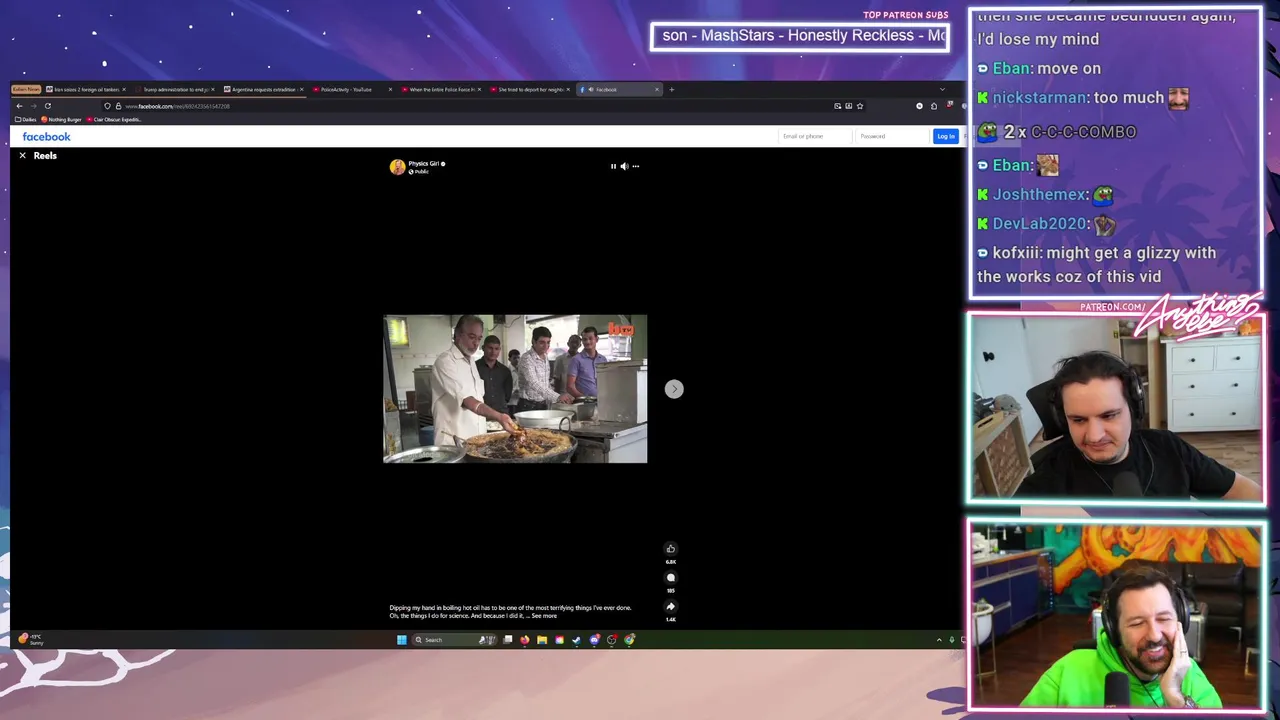The width and height of the screenshot is (1280, 720).
Task: Open Task View on the taskbar
Action: click(x=507, y=640)
